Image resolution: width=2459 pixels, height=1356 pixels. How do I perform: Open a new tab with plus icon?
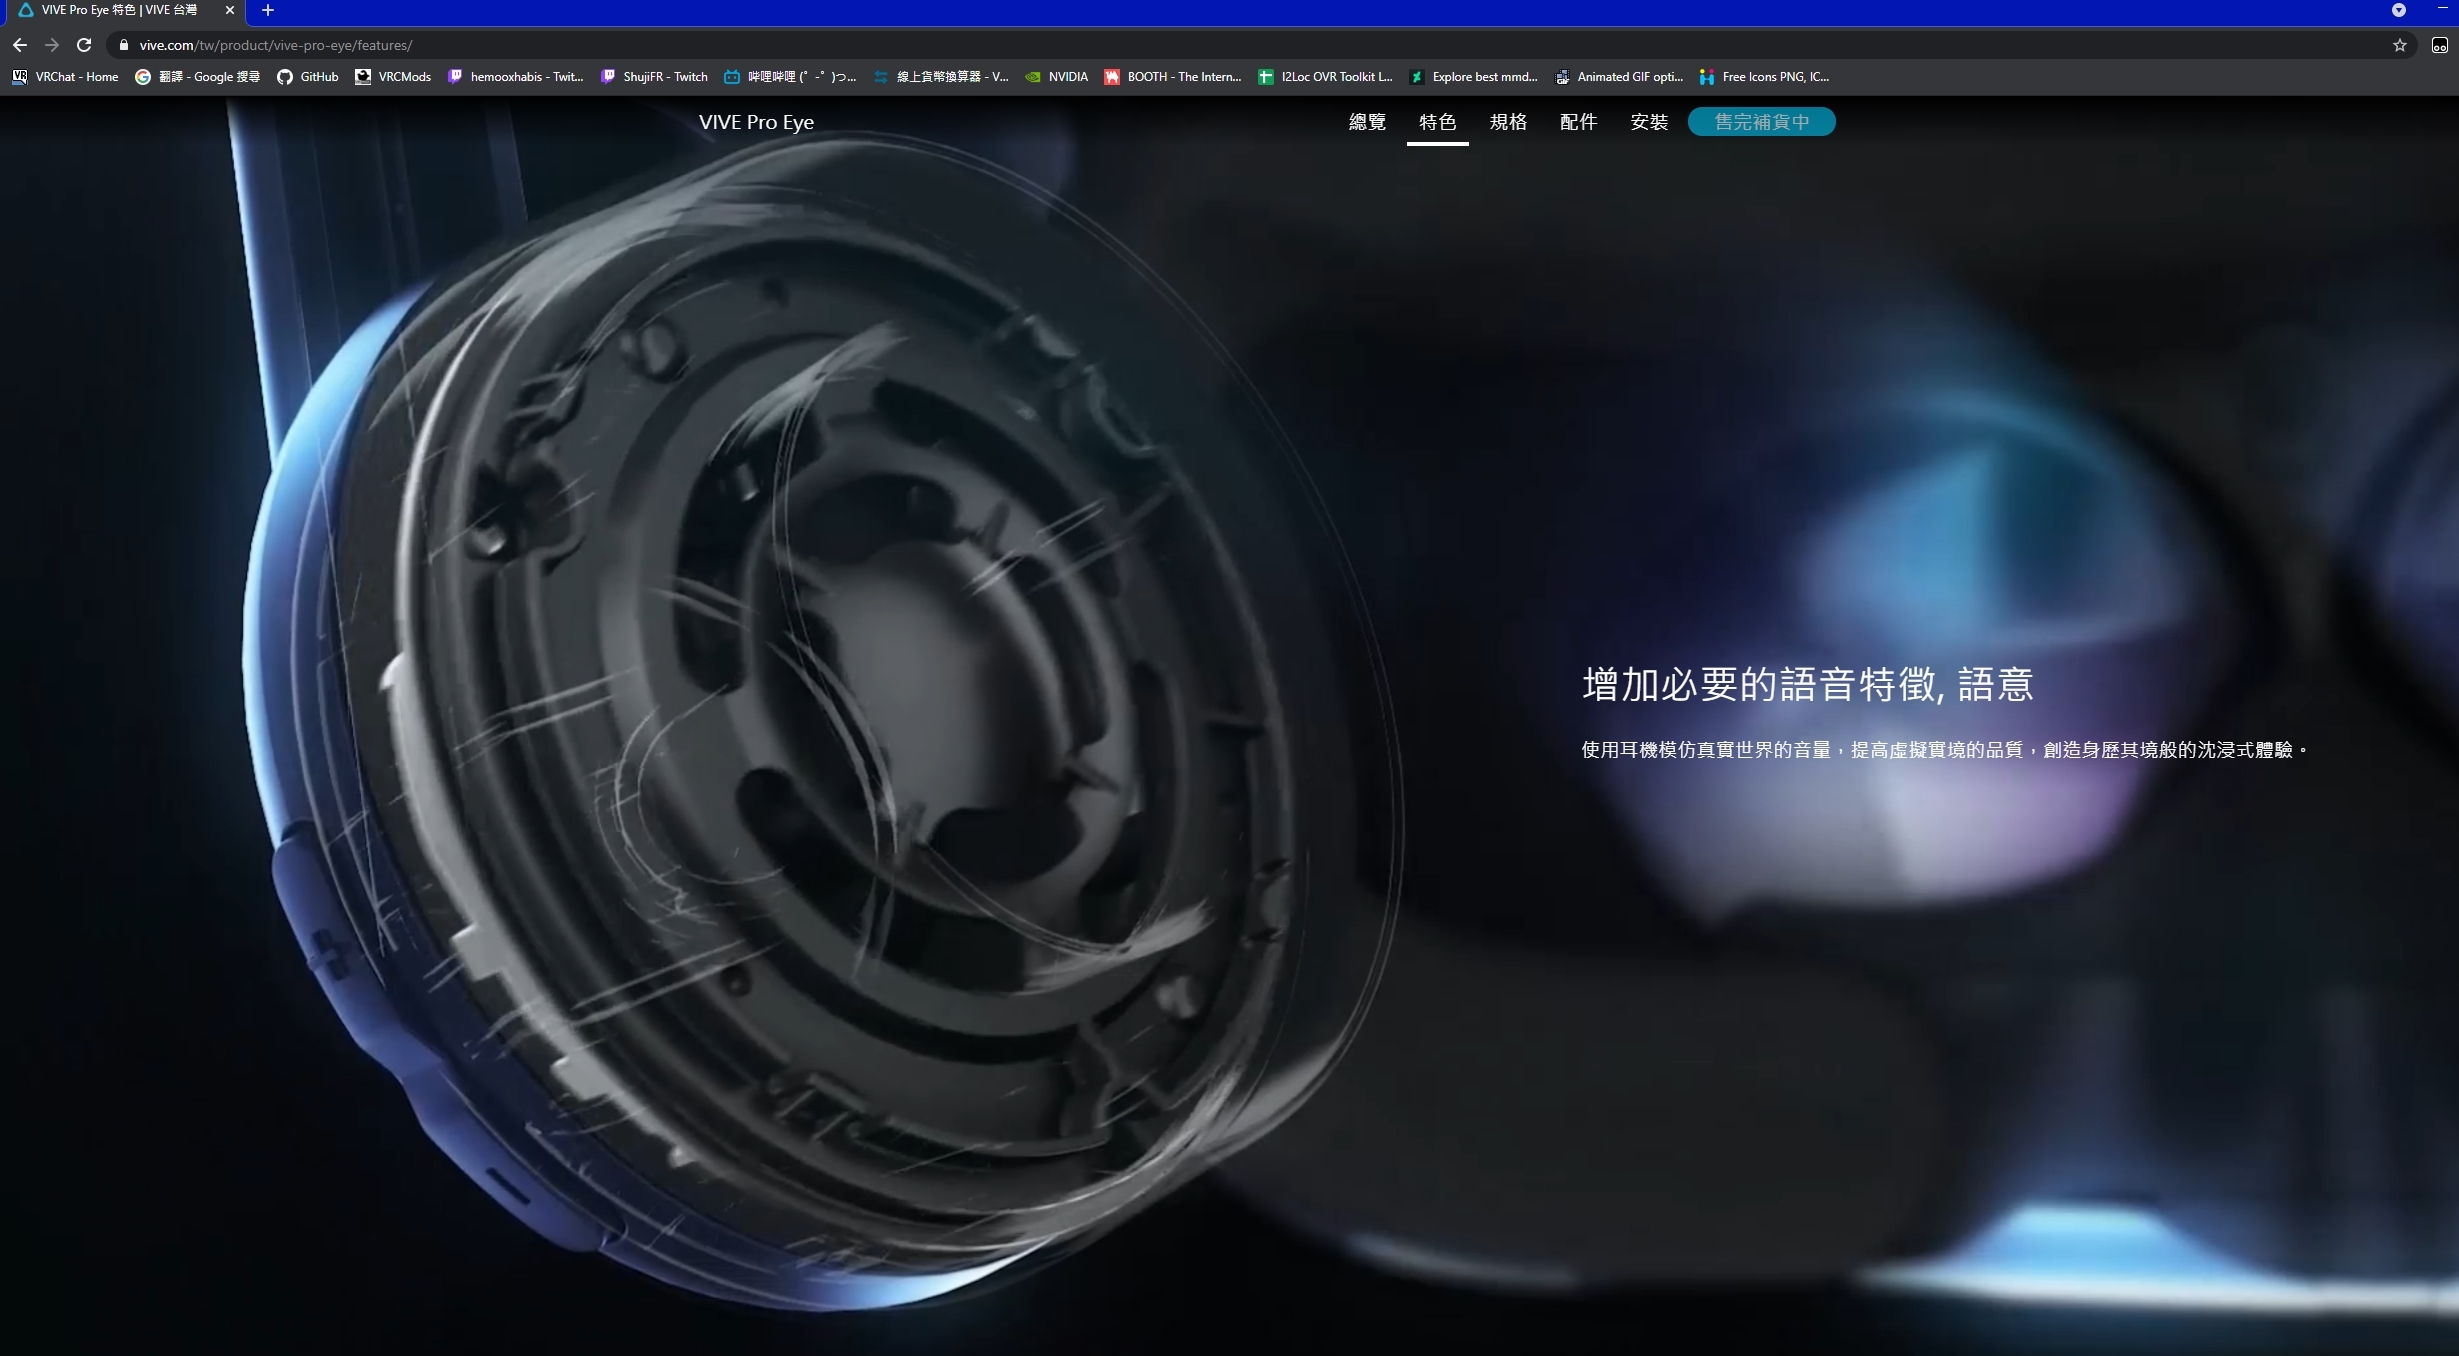point(267,10)
